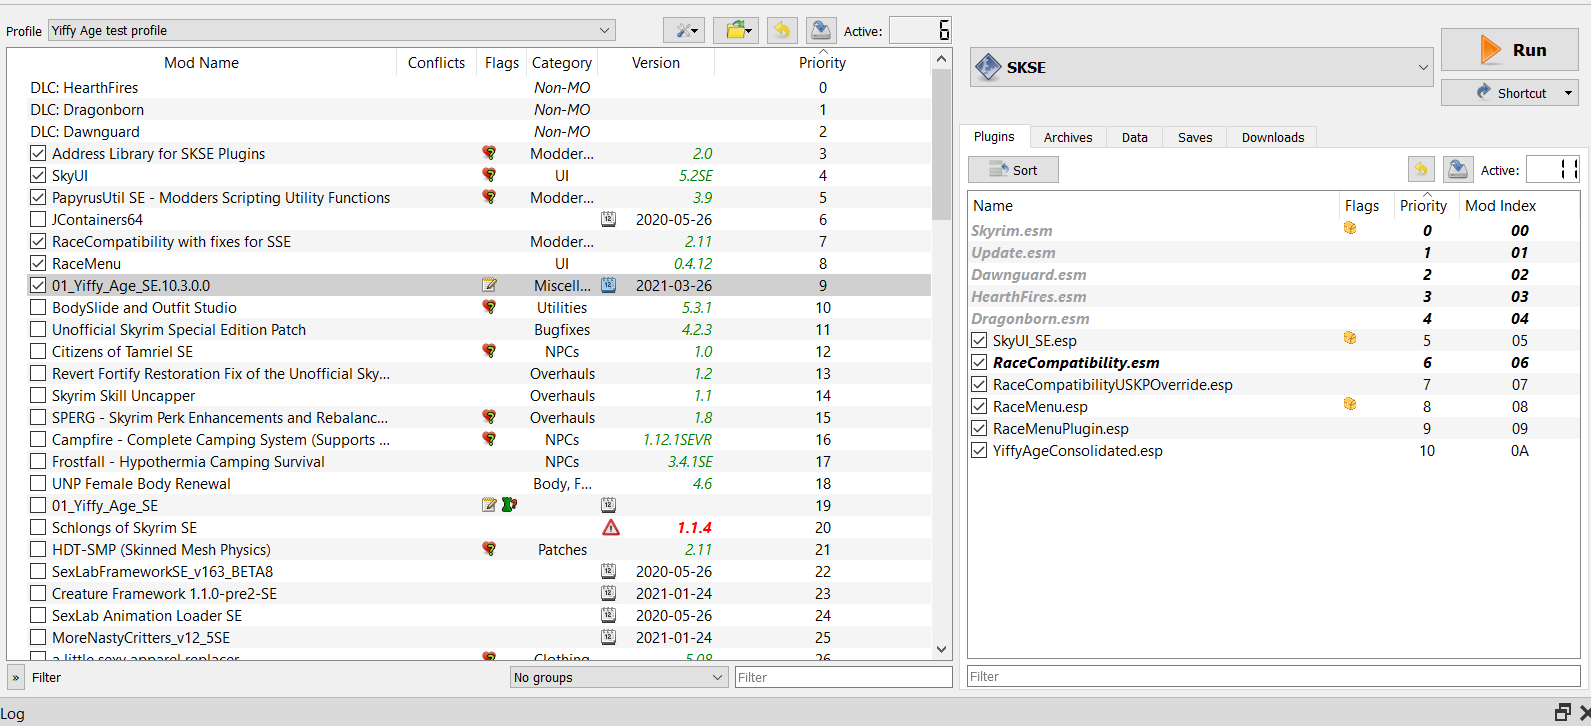Select the Frostfall - Hypothermia Camping Survival row
Image resolution: width=1591 pixels, height=726 pixels.
coord(469,461)
